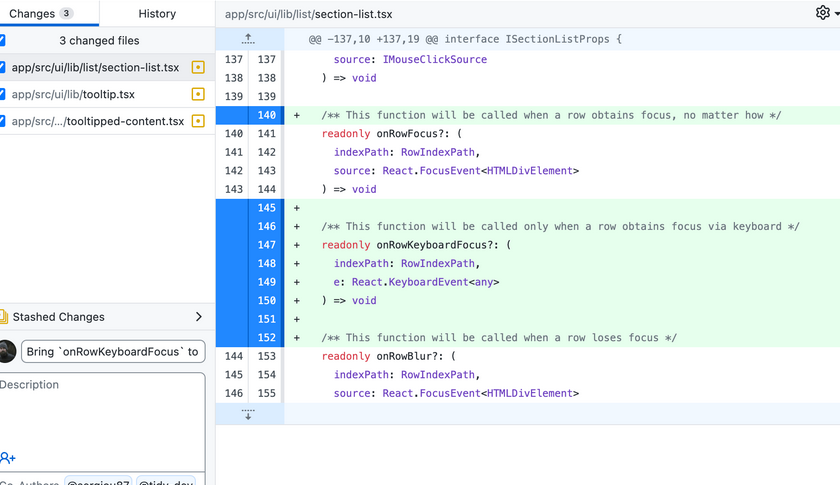Image resolution: width=840 pixels, height=485 pixels.
Task: Expand diff hunk downward arrow icon
Action: 248,414
